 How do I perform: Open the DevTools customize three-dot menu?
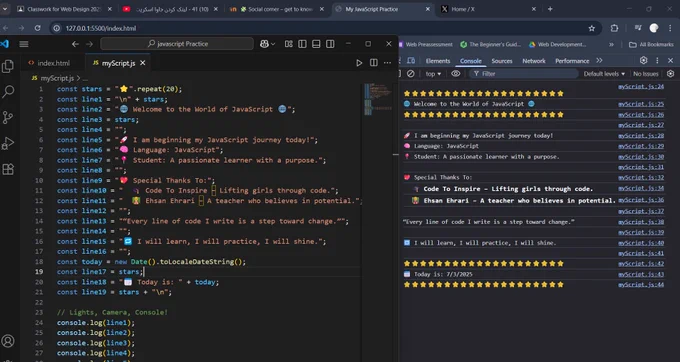point(657,61)
